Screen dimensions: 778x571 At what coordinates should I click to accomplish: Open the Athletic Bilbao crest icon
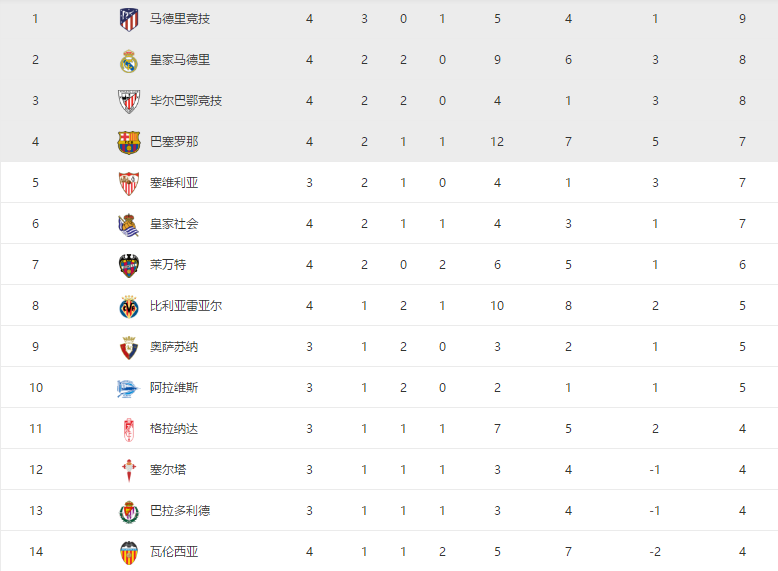129,101
